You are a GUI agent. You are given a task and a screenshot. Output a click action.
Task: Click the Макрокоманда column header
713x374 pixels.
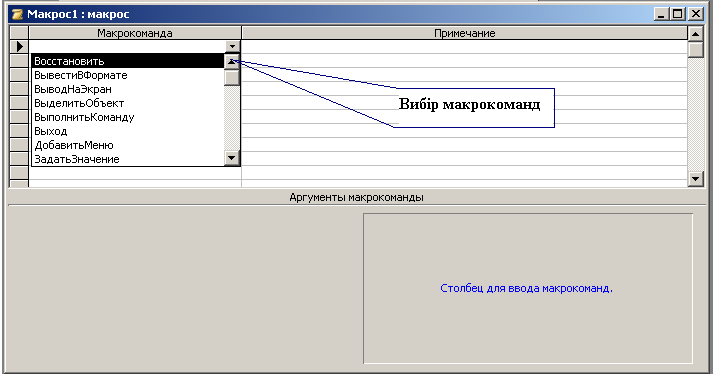pos(135,33)
